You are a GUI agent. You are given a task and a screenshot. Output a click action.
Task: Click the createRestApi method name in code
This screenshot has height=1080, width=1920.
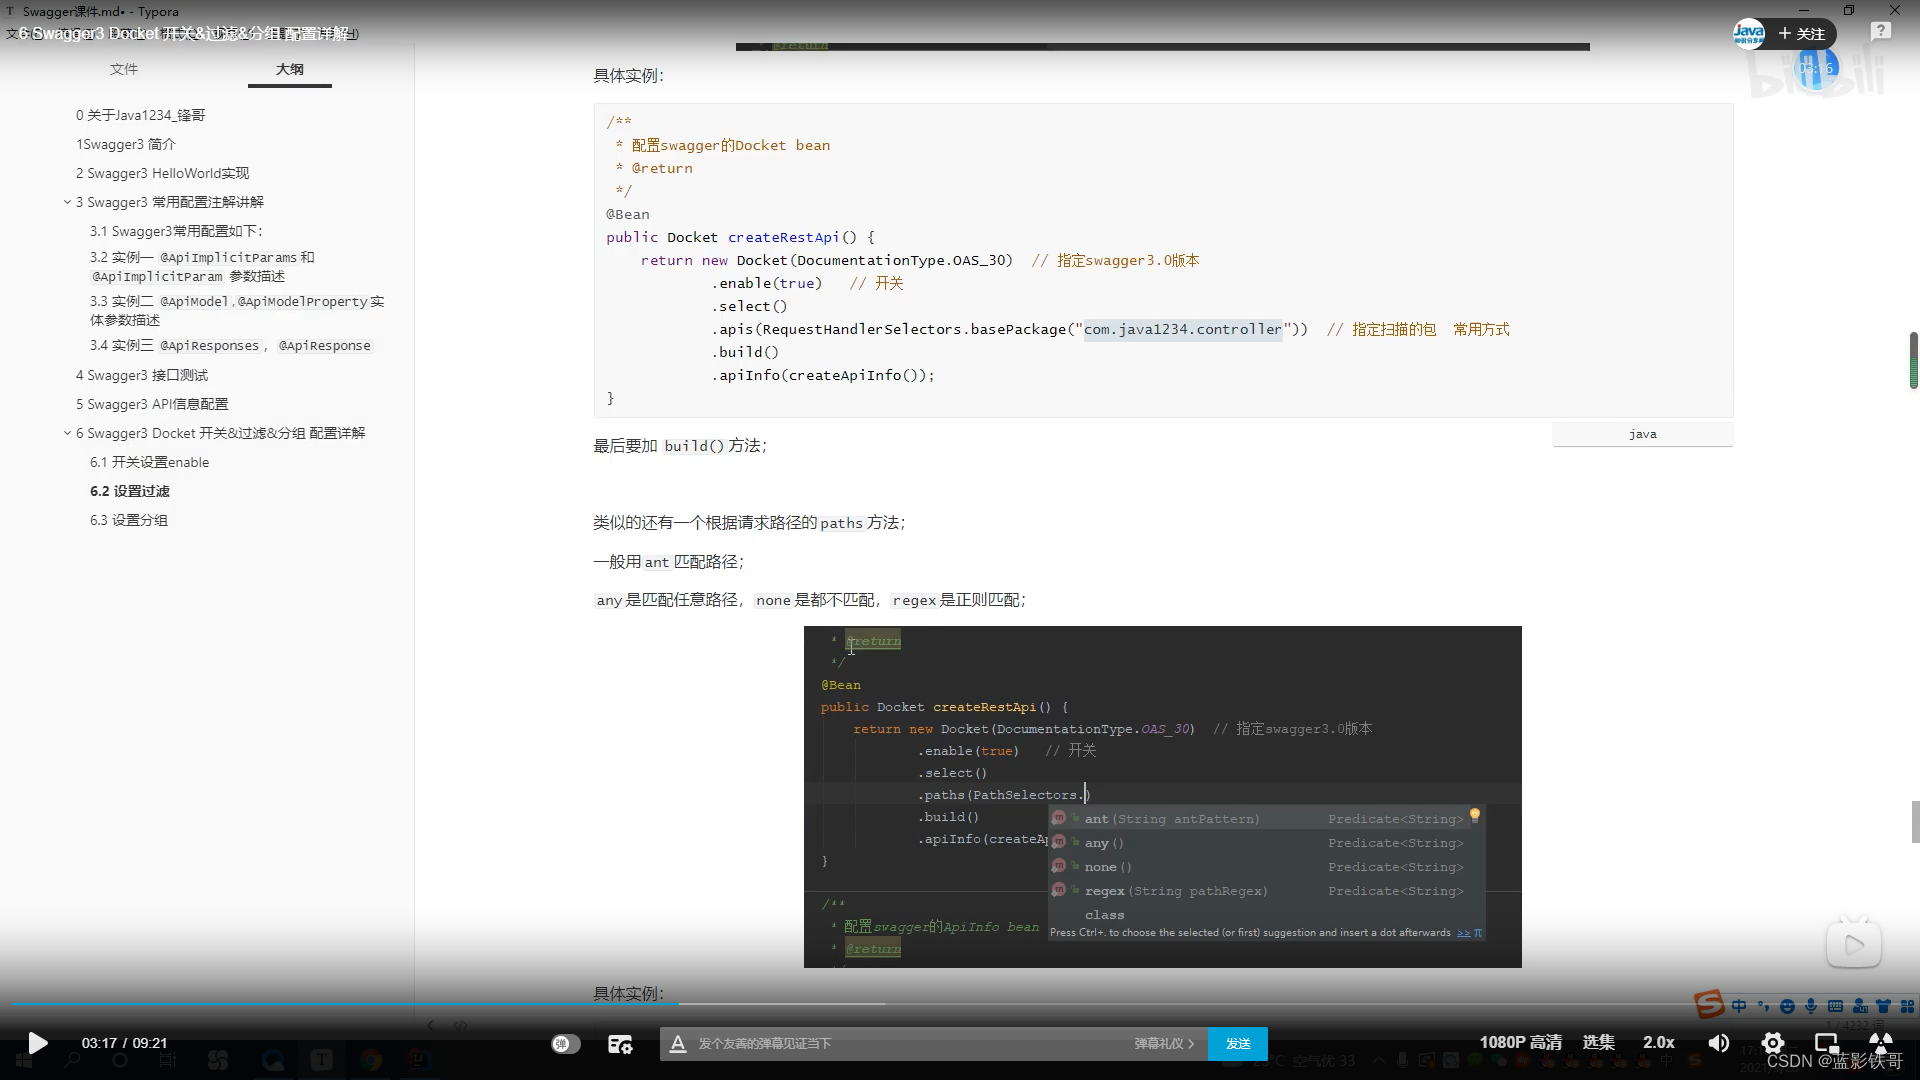click(783, 237)
